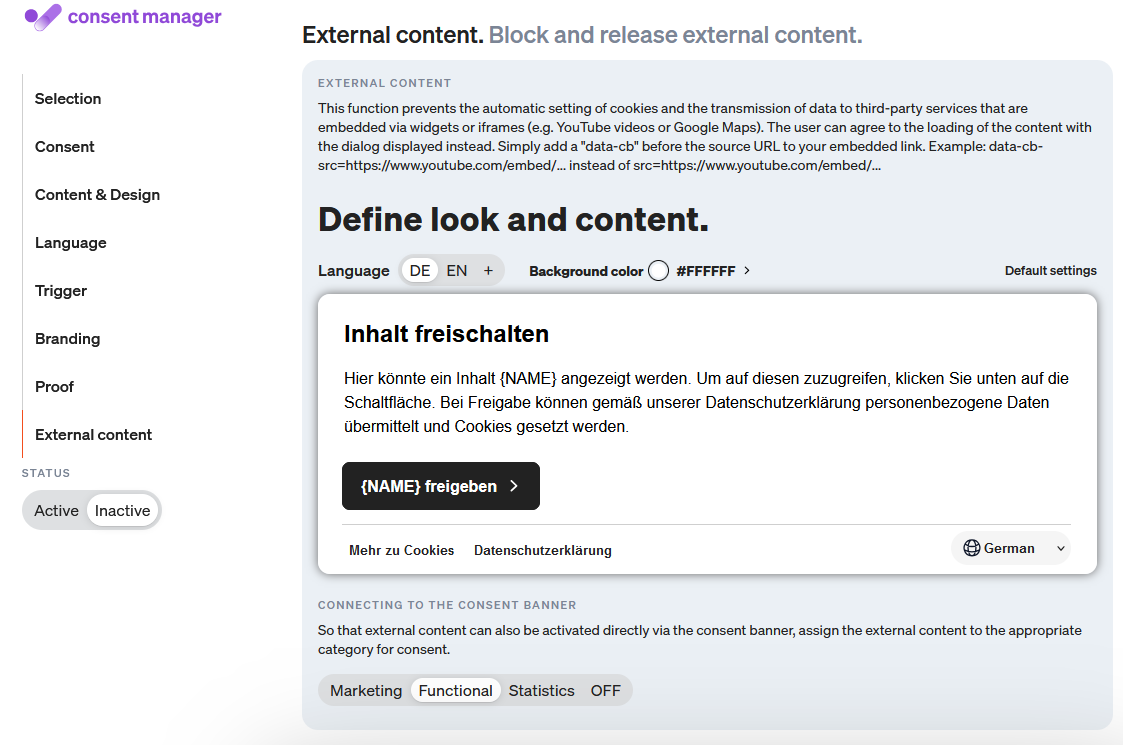1123x745 pixels.
Task: Restore Default settings
Action: click(x=1050, y=270)
